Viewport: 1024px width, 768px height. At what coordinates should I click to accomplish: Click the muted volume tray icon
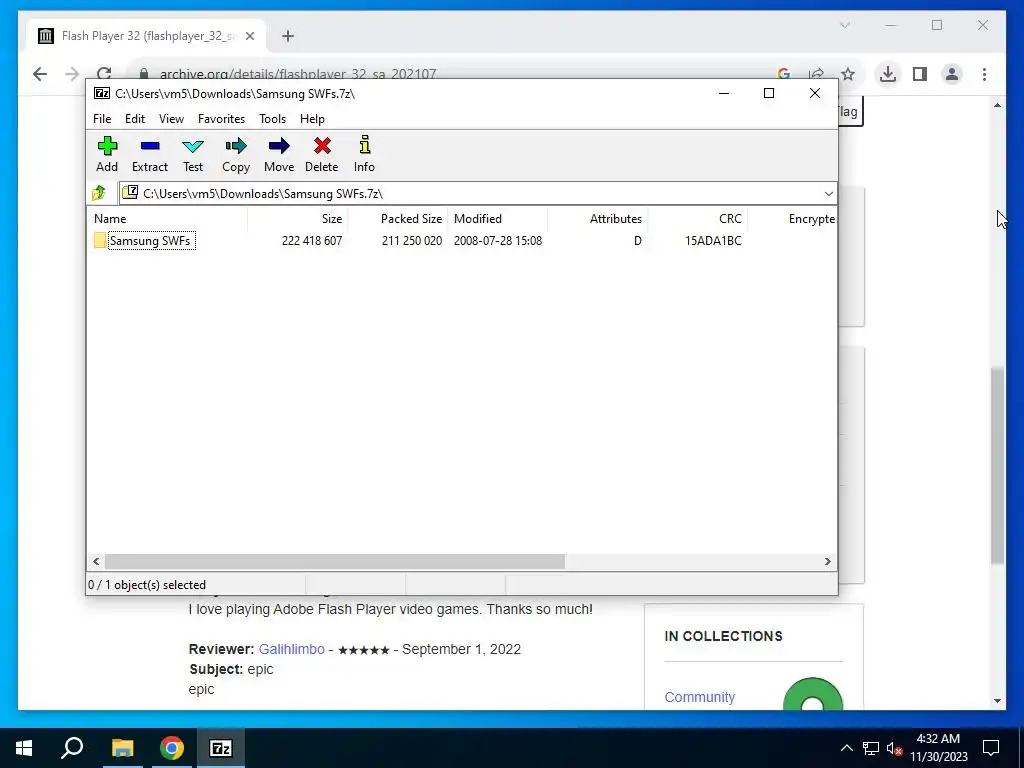click(x=895, y=748)
